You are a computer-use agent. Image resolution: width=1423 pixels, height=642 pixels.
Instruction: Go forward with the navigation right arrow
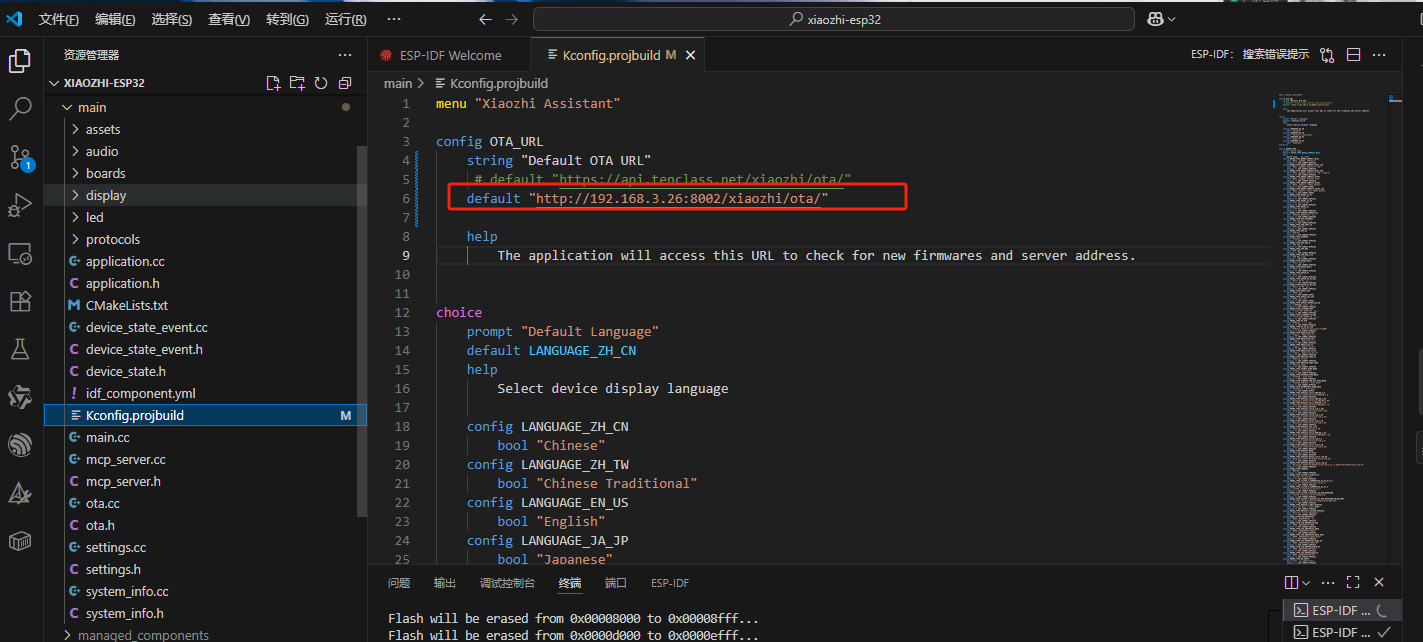(511, 19)
